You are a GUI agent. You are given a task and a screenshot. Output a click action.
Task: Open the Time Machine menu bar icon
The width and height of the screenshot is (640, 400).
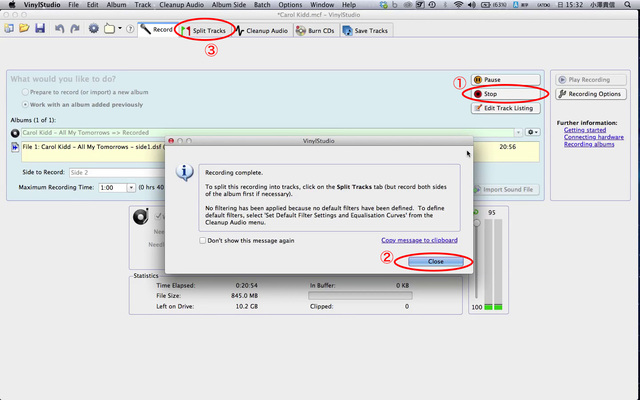click(x=432, y=5)
